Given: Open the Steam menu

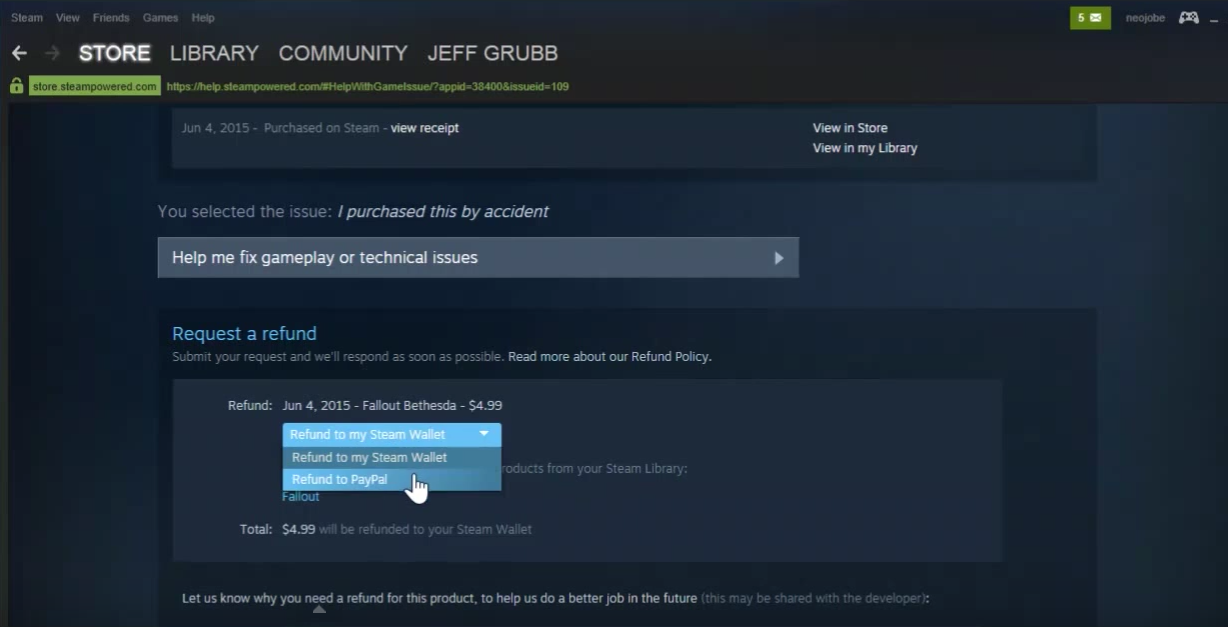Looking at the screenshot, I should pyautogui.click(x=27, y=18).
